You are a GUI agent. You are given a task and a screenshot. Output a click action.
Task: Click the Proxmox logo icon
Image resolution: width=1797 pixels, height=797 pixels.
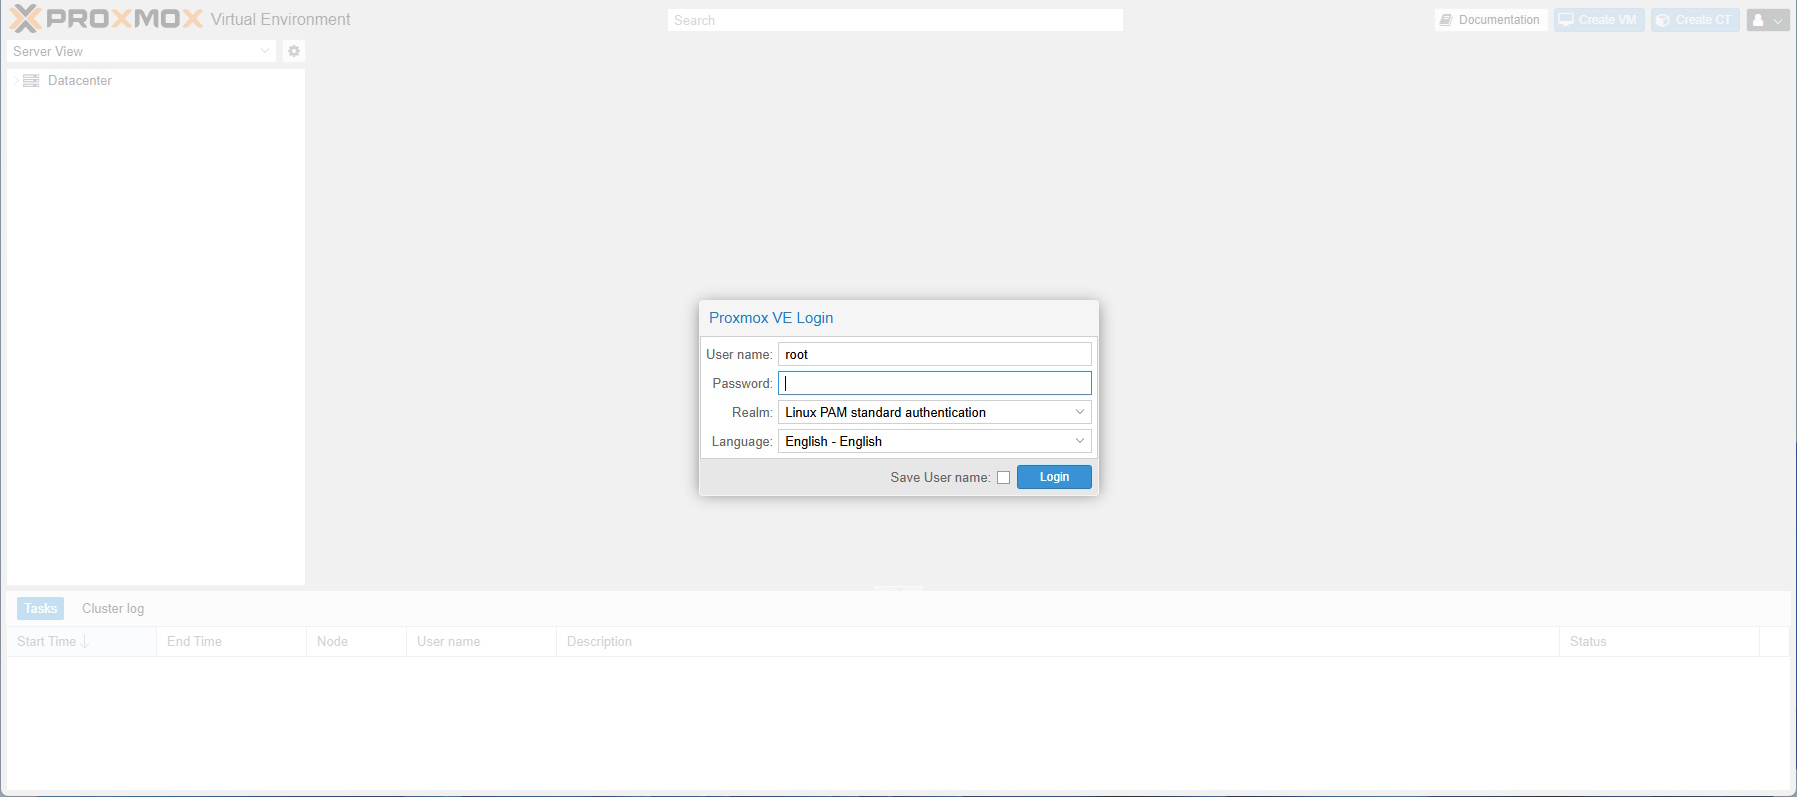tap(26, 19)
